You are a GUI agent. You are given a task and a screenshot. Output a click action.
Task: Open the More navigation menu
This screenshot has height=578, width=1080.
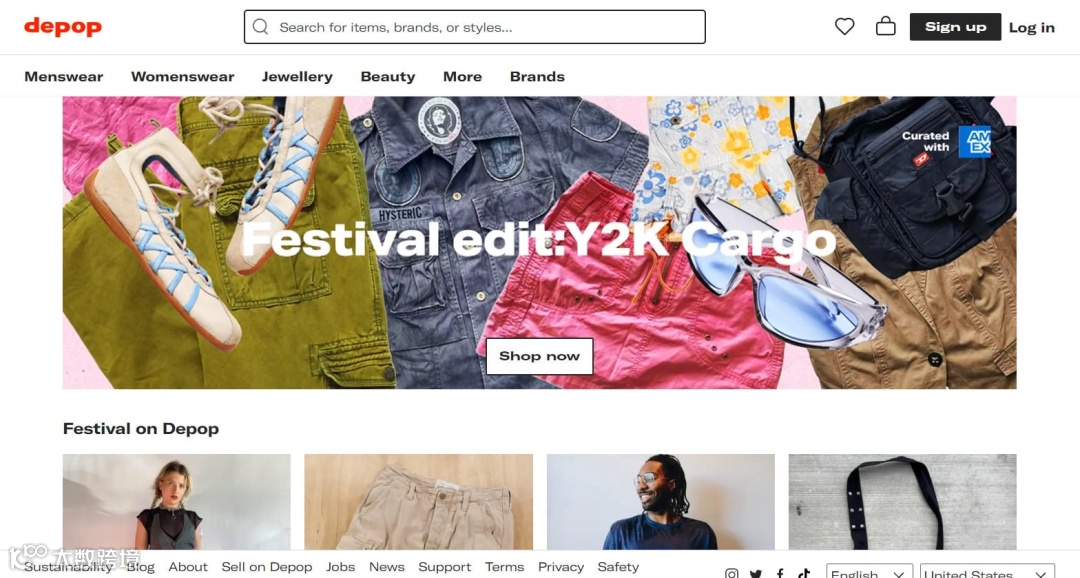(x=462, y=76)
